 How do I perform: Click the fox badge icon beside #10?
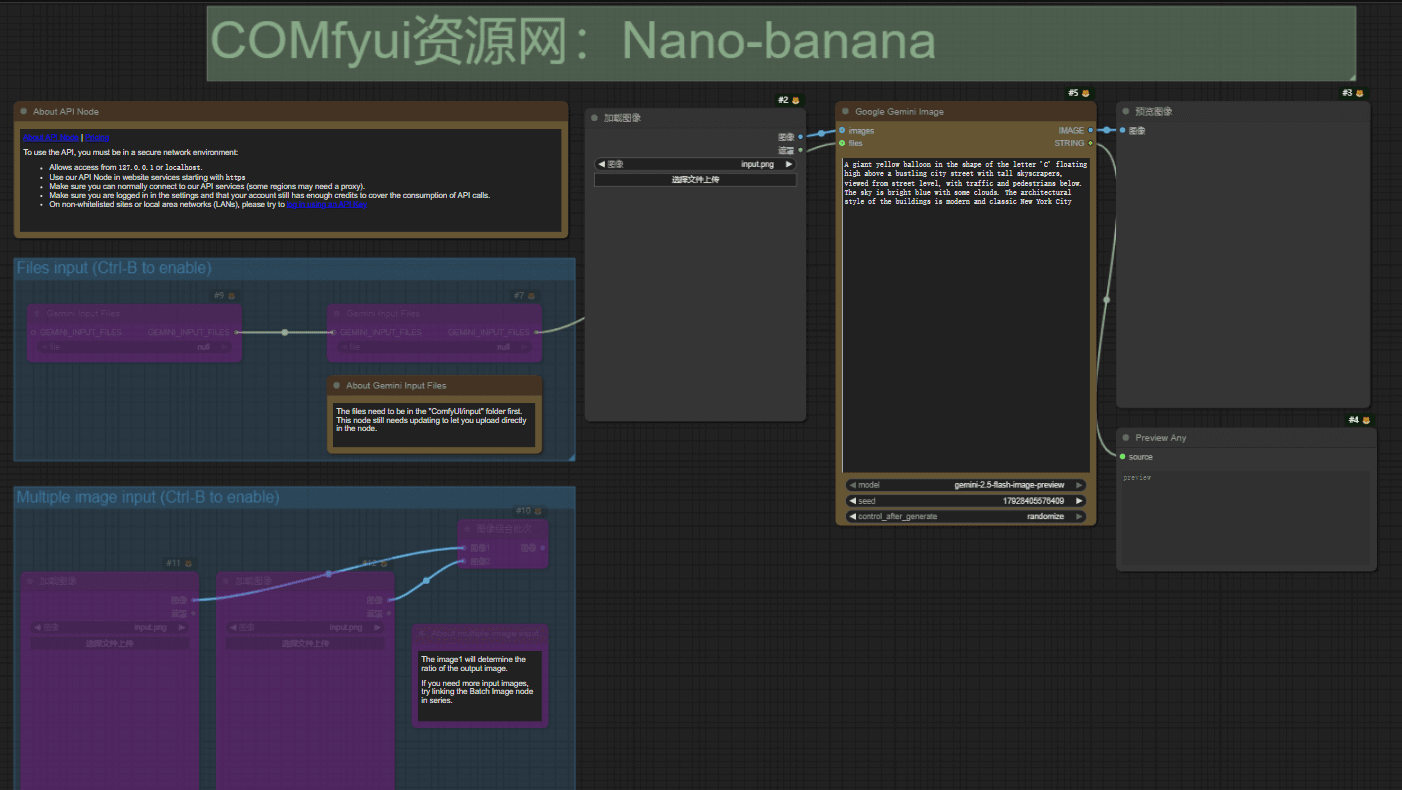pos(538,511)
